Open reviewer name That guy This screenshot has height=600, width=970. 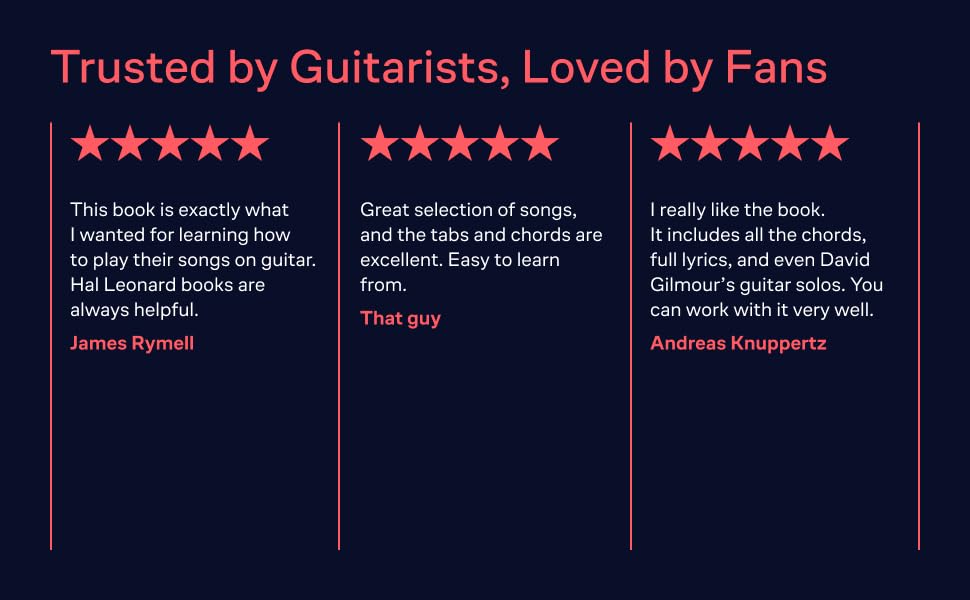point(400,318)
